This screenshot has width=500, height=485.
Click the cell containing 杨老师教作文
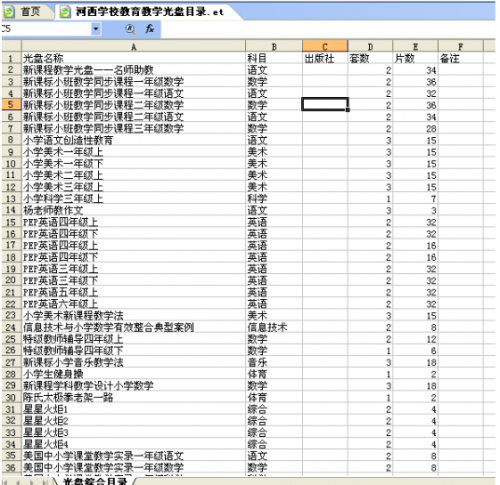tap(134, 210)
